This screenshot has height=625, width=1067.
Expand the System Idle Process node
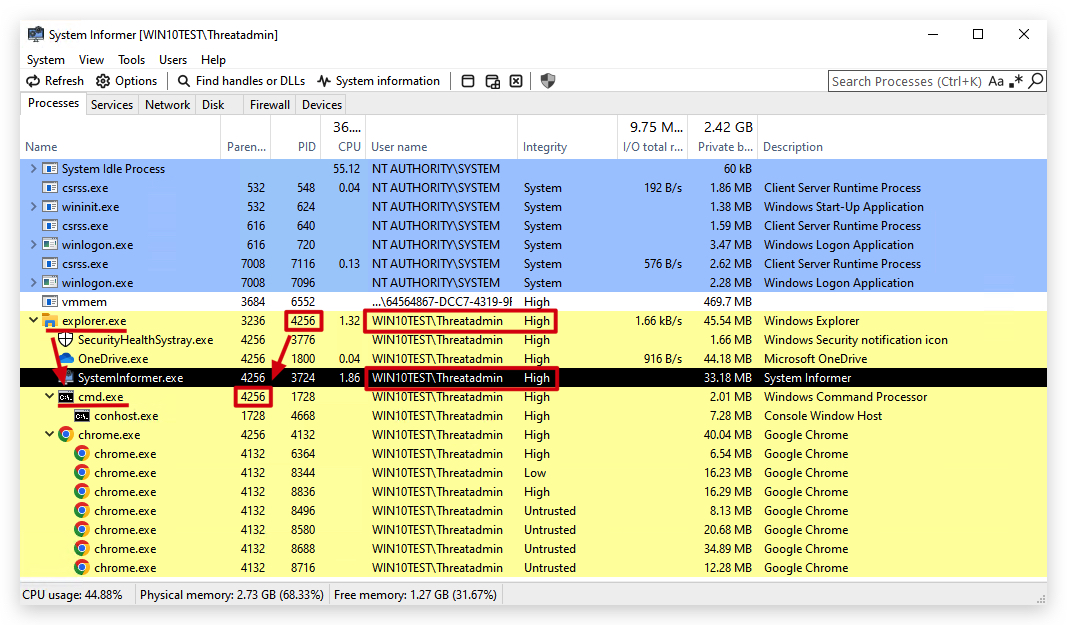pyautogui.click(x=33, y=168)
